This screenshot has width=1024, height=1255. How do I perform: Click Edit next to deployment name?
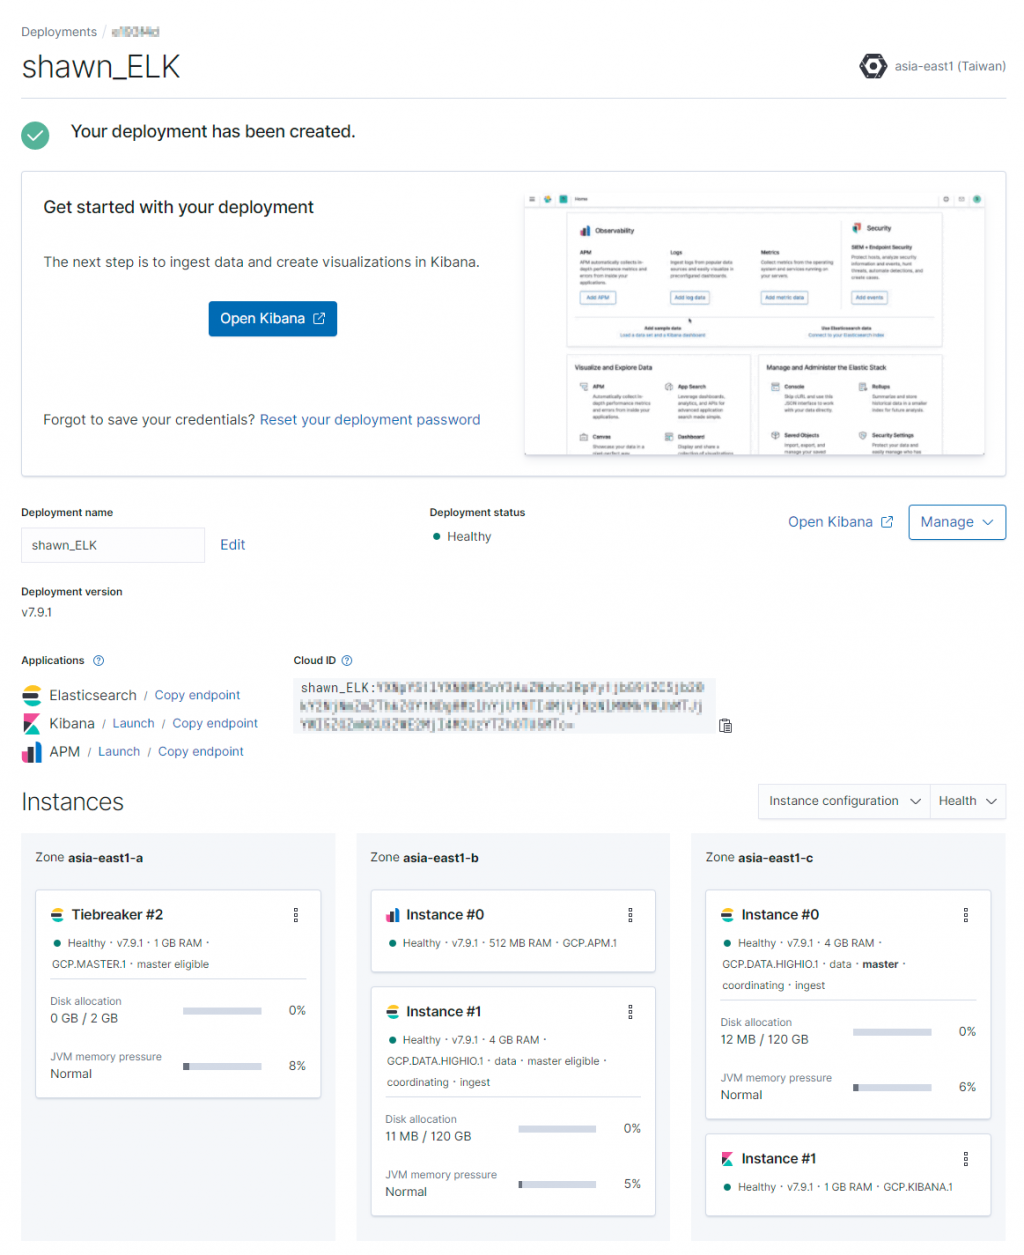click(233, 545)
